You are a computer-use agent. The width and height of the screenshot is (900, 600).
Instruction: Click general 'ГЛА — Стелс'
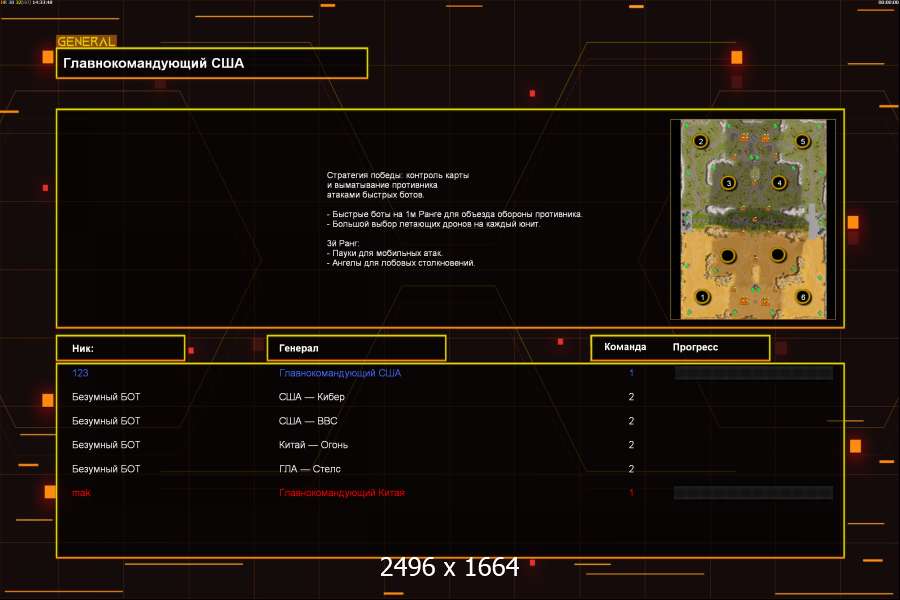coord(310,469)
